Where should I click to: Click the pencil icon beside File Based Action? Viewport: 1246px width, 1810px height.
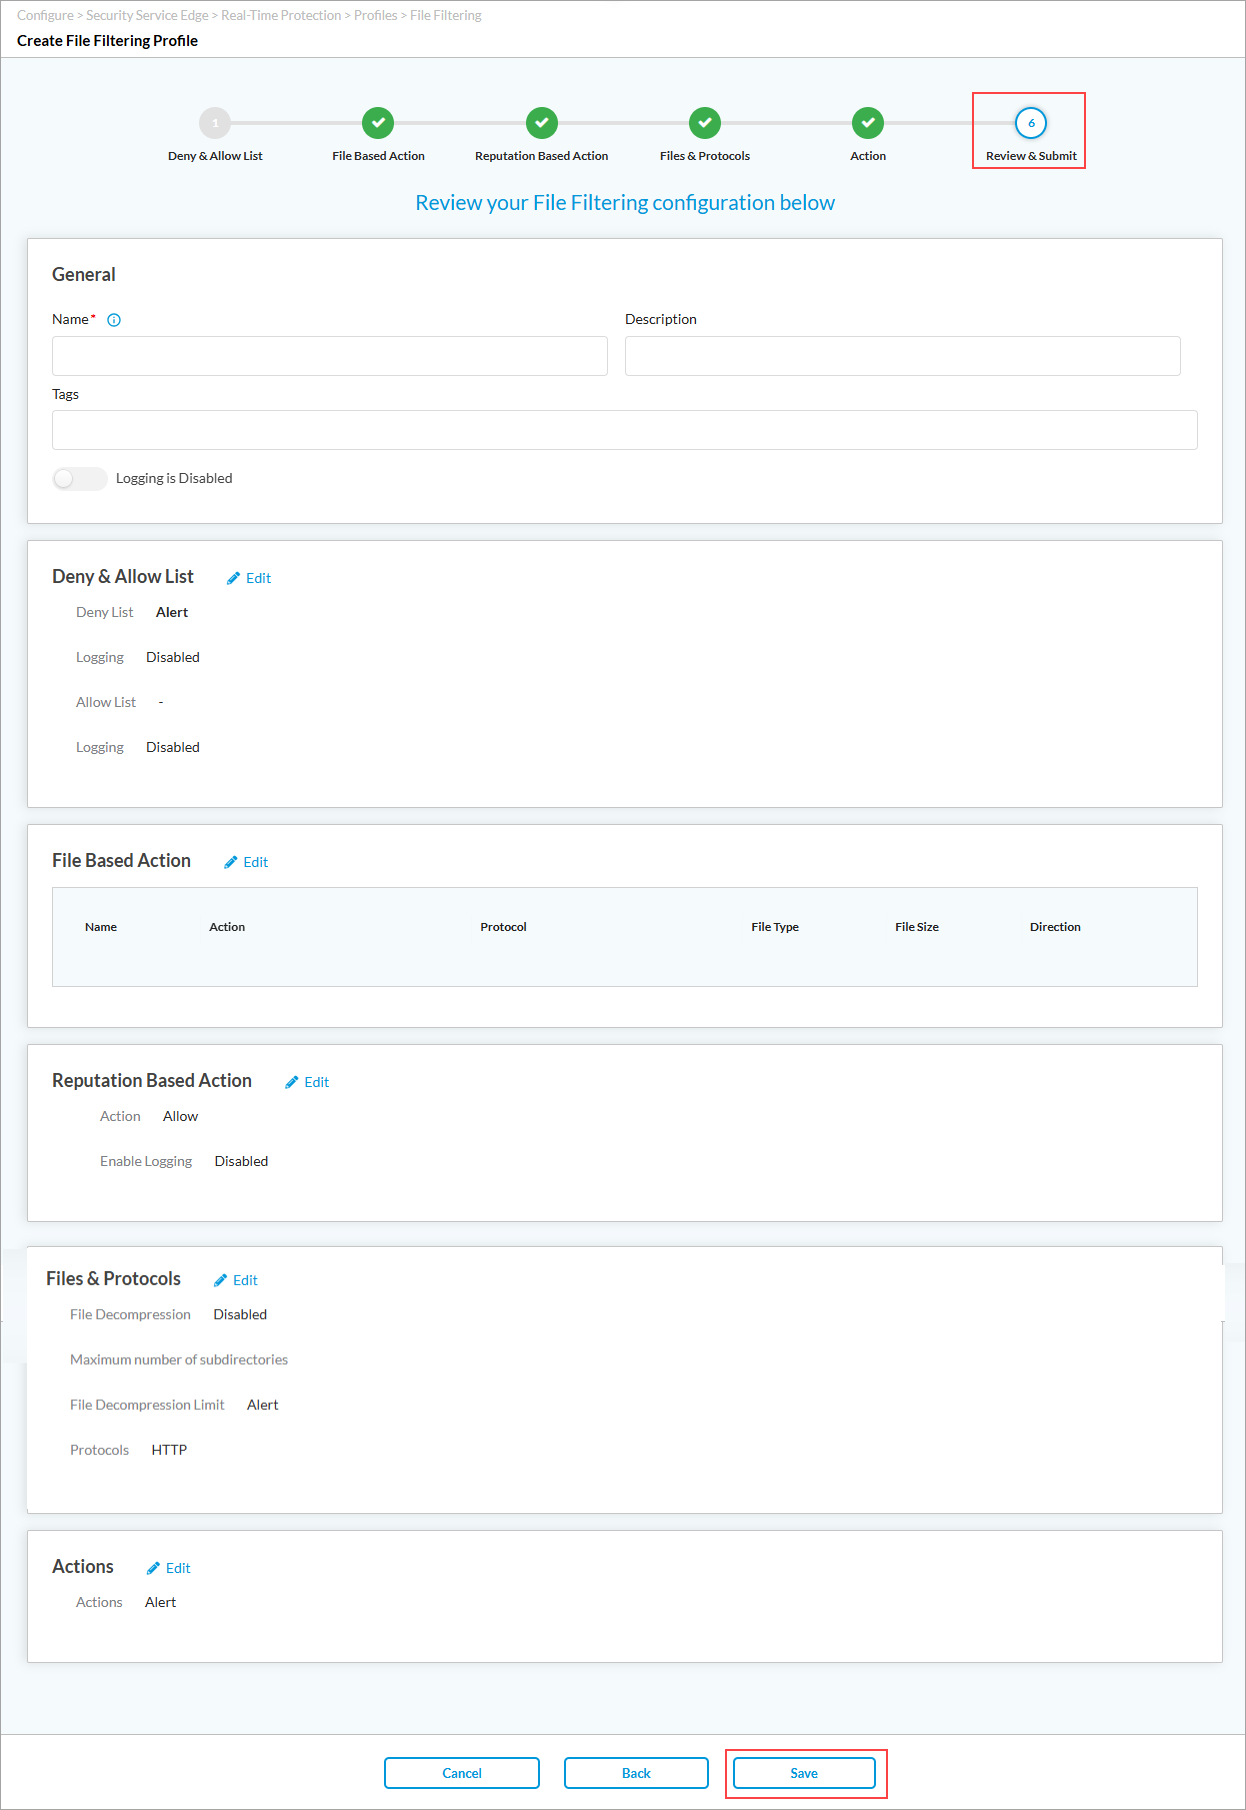[x=231, y=862]
